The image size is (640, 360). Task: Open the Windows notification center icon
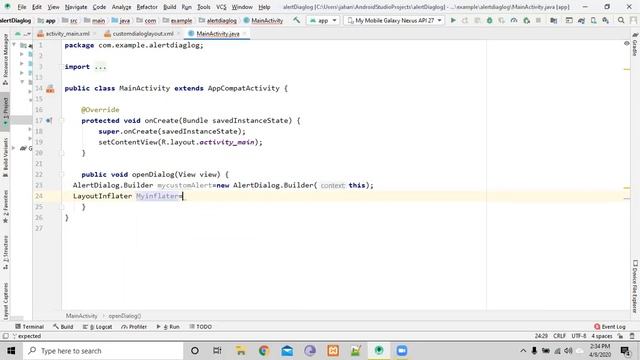coord(625,351)
